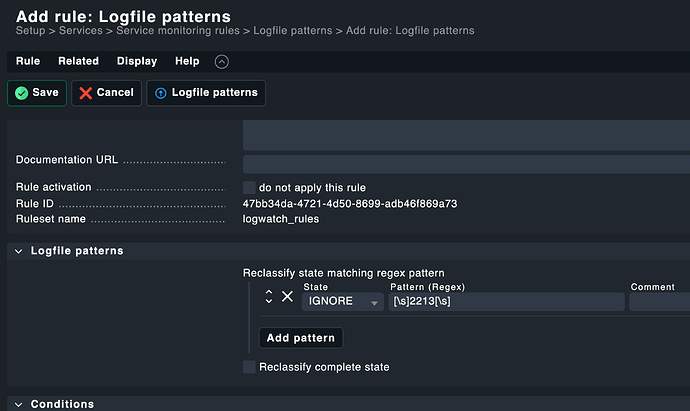The image size is (690, 411).
Task: Click the red Cancel X icon
Action: (86, 93)
